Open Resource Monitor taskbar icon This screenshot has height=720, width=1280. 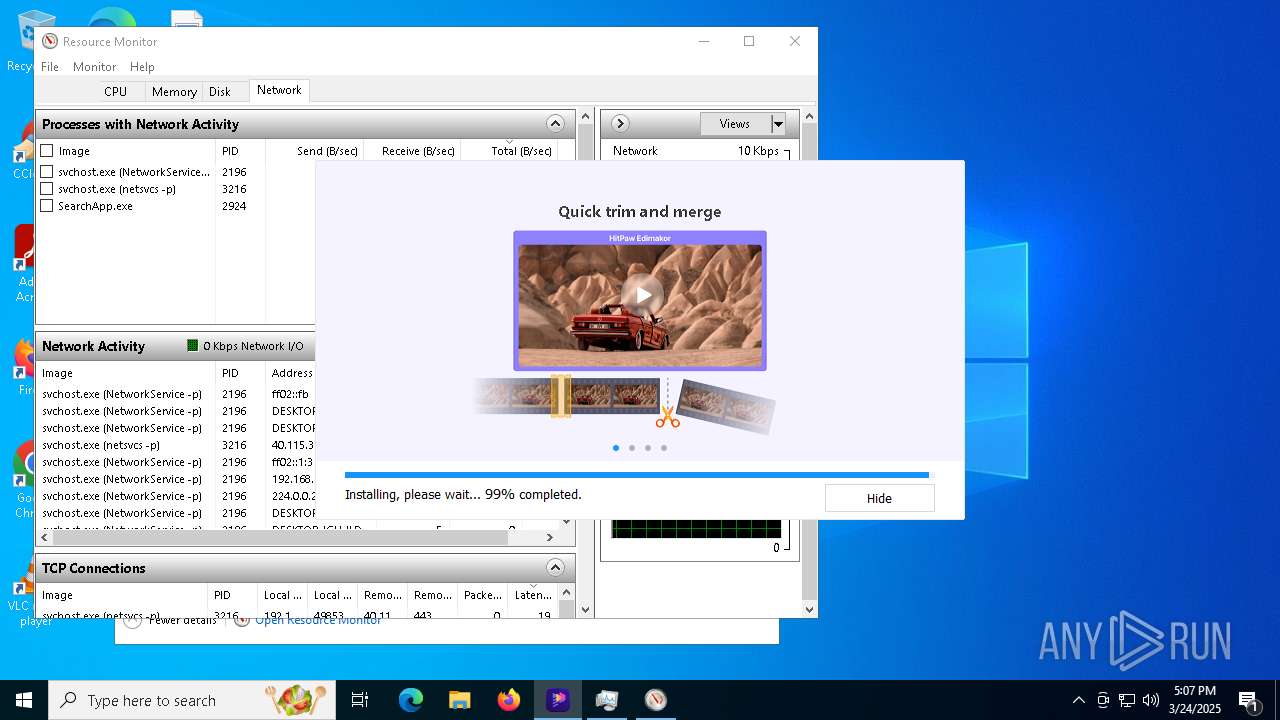tap(655, 700)
